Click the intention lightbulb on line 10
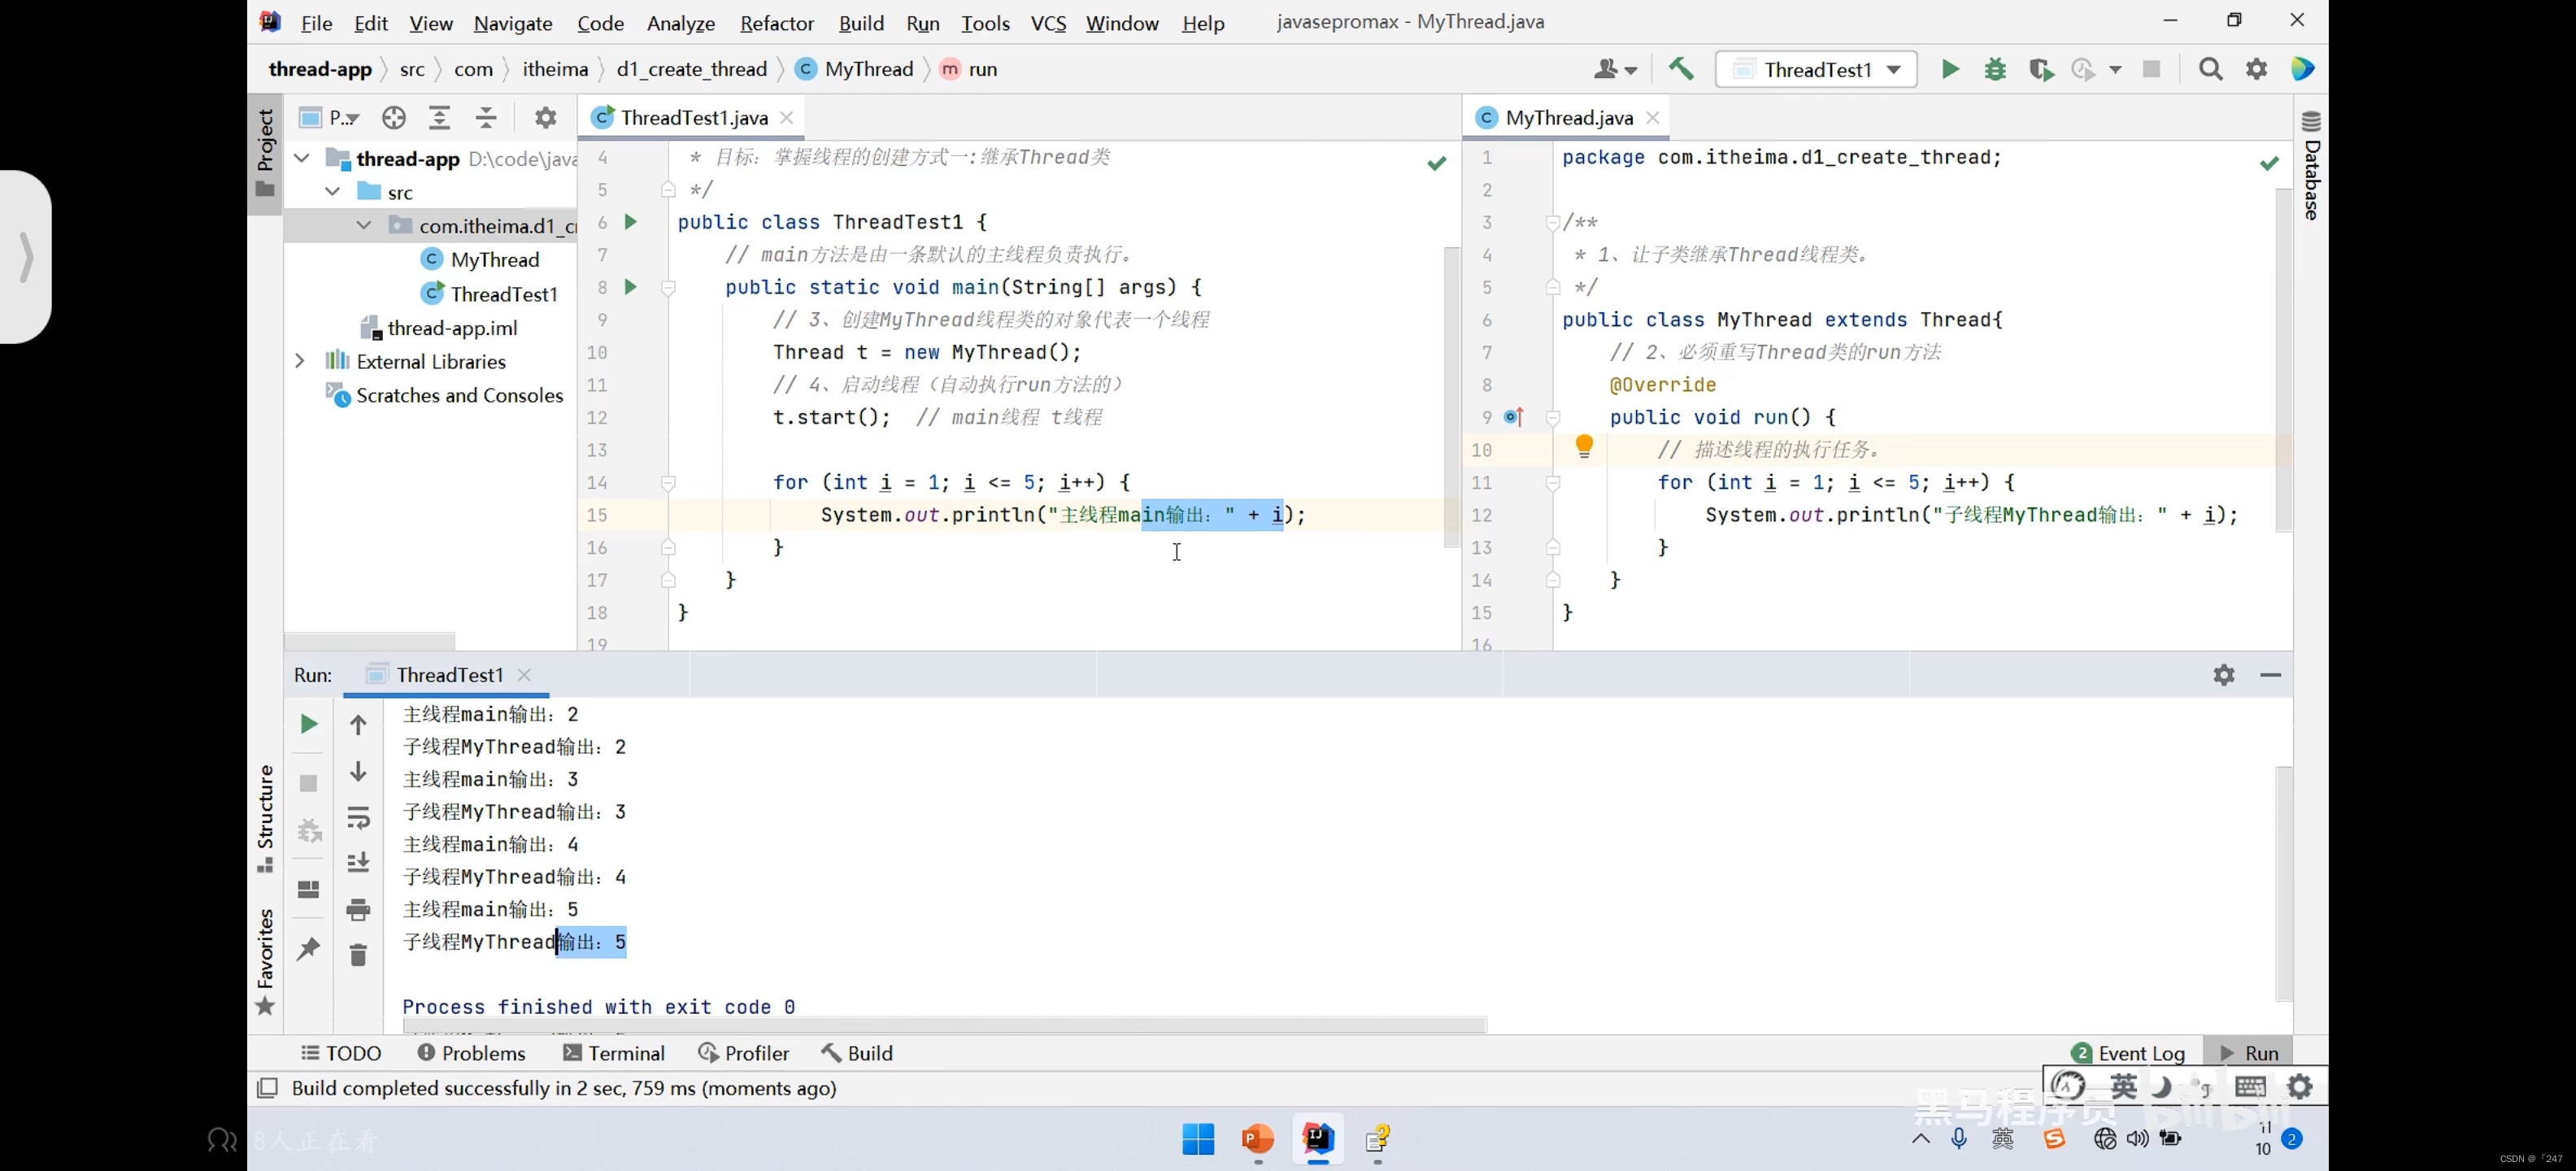Image resolution: width=2576 pixels, height=1171 pixels. tap(1584, 446)
